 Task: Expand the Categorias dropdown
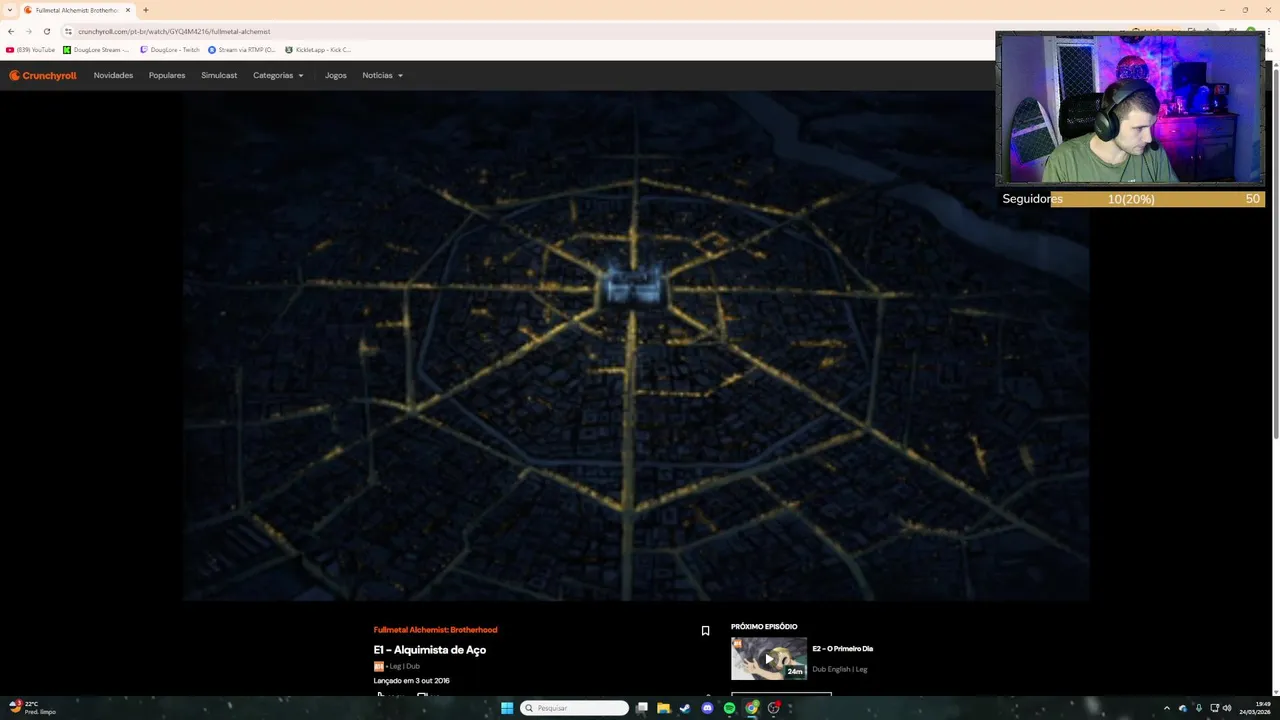point(278,75)
